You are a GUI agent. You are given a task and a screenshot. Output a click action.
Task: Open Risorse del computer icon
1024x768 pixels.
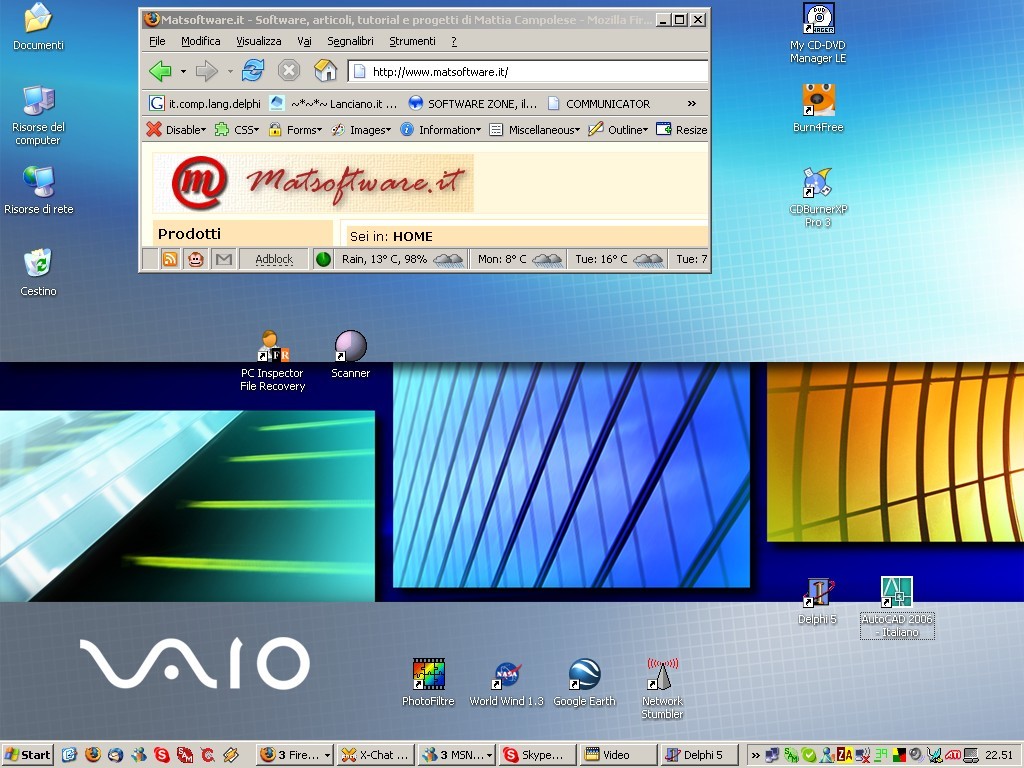[38, 115]
